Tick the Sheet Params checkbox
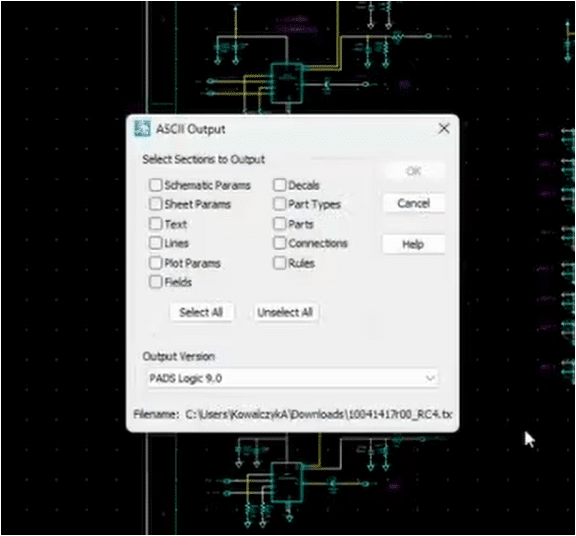 pos(155,204)
